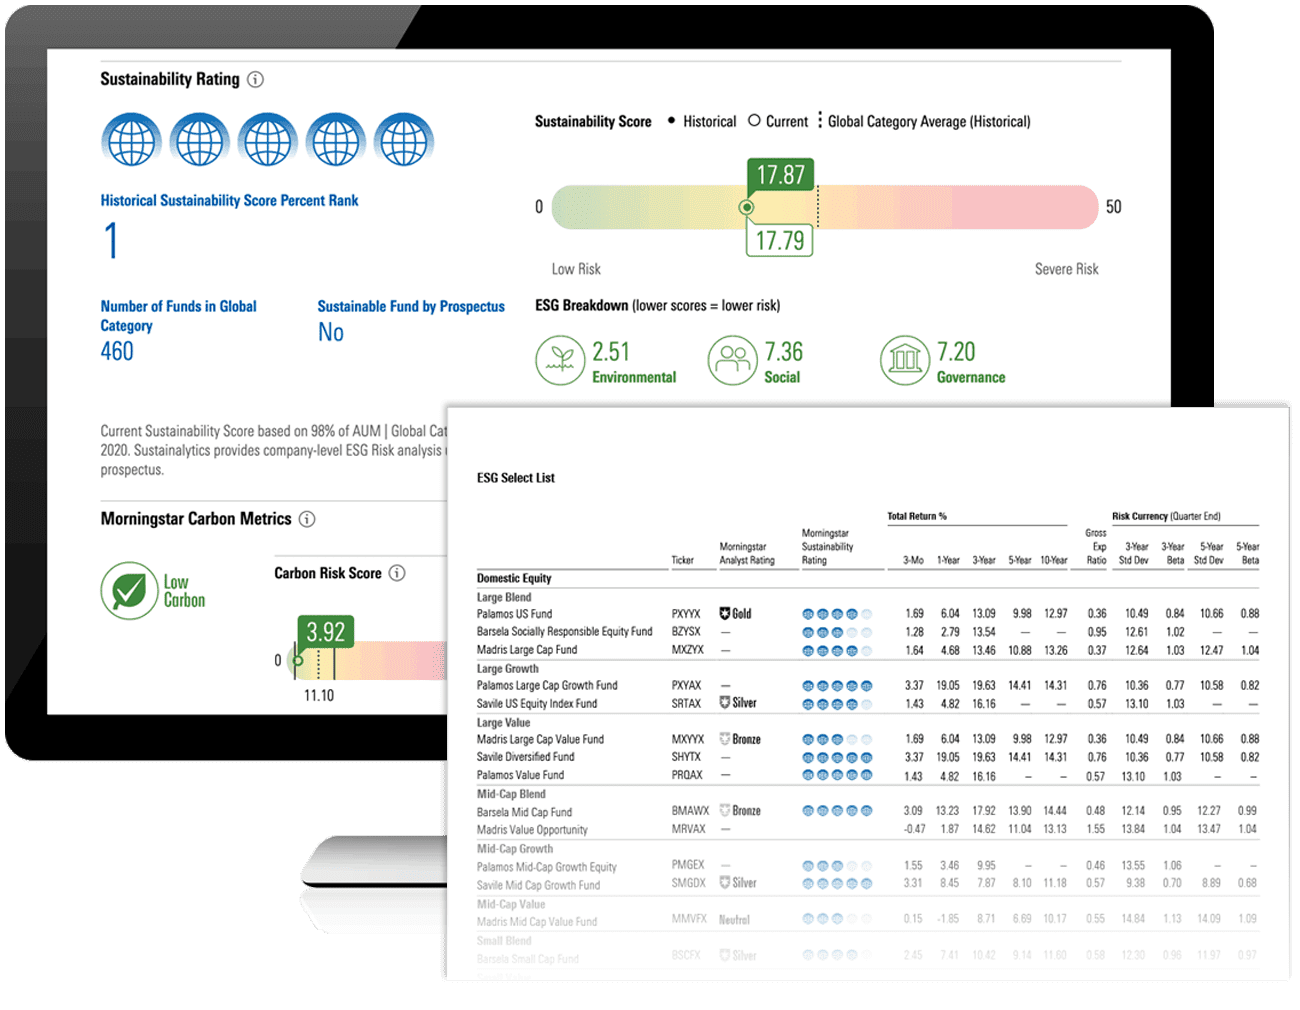Image resolution: width=1300 pixels, height=1010 pixels.
Task: Select the Historical legend marker
Action: 672,121
